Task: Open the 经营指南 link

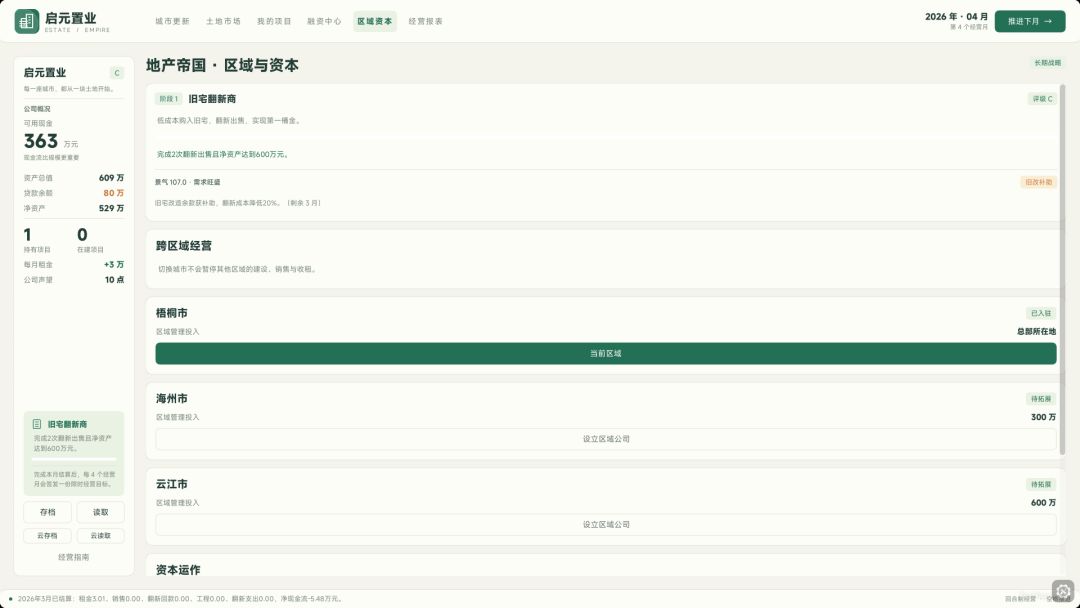Action: (74, 557)
